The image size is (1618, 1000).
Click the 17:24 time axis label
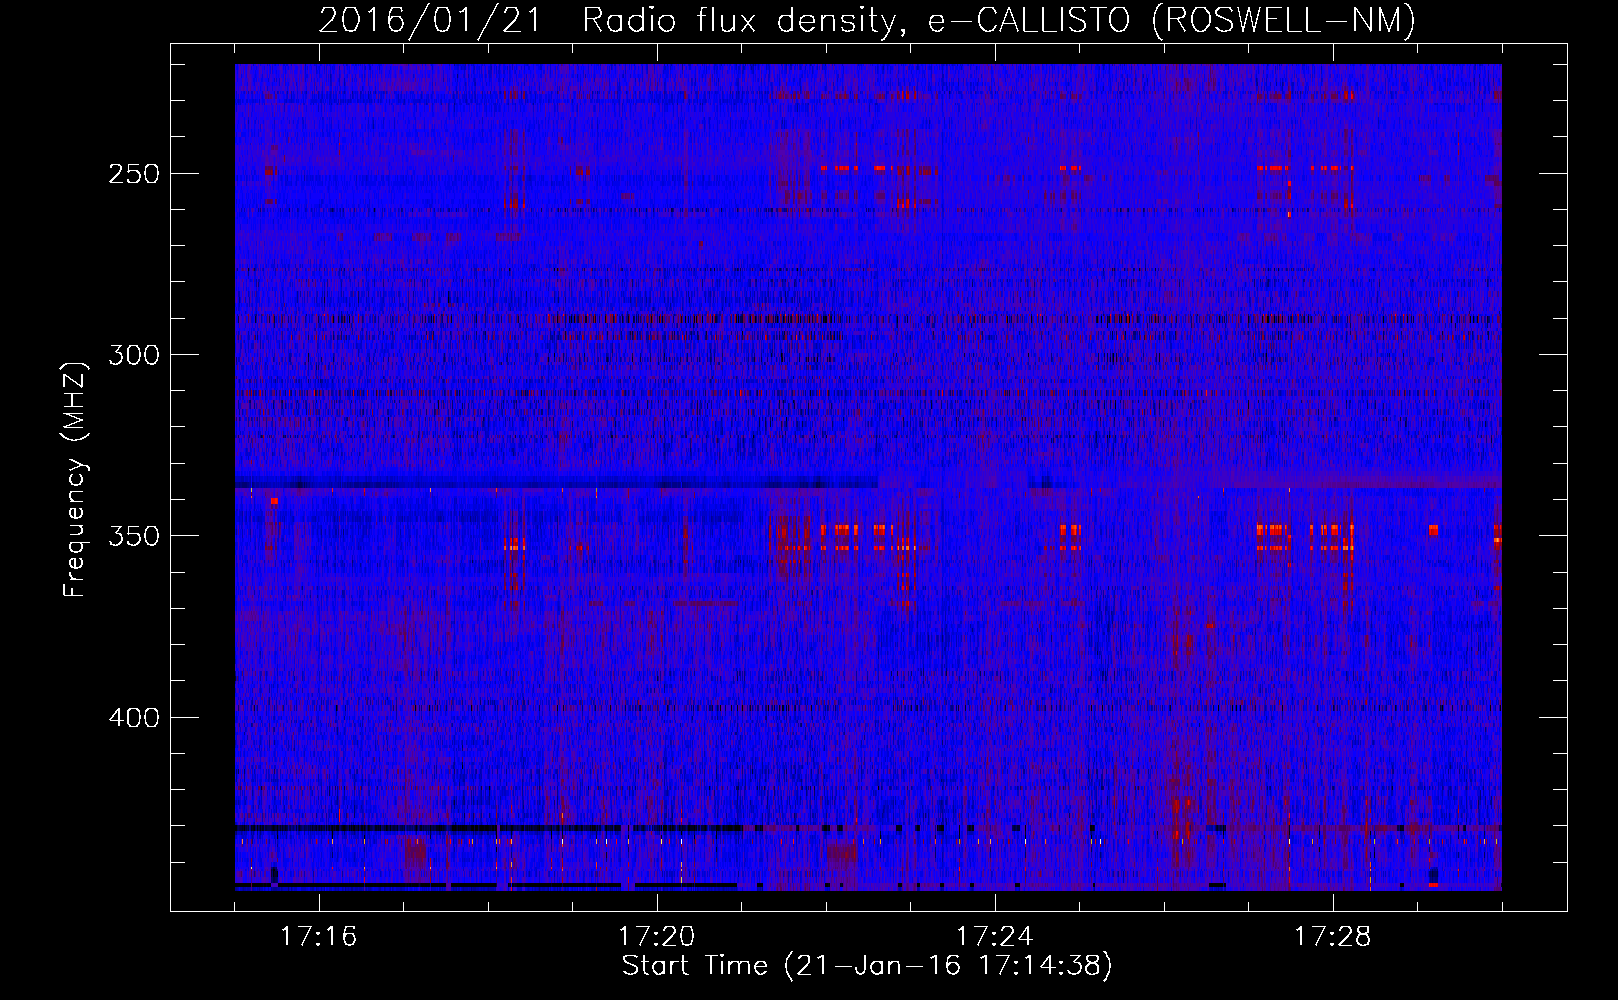(994, 937)
